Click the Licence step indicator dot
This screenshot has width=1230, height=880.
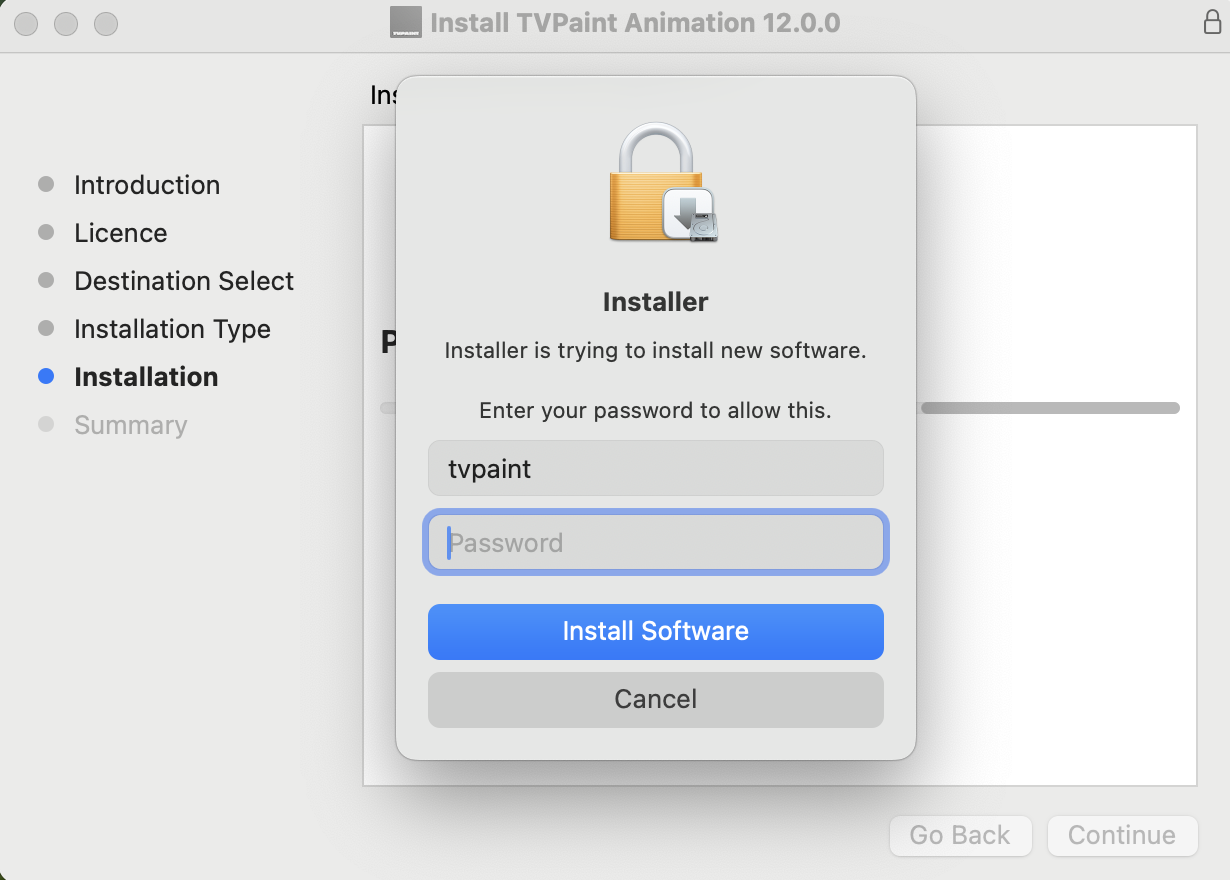[46, 232]
